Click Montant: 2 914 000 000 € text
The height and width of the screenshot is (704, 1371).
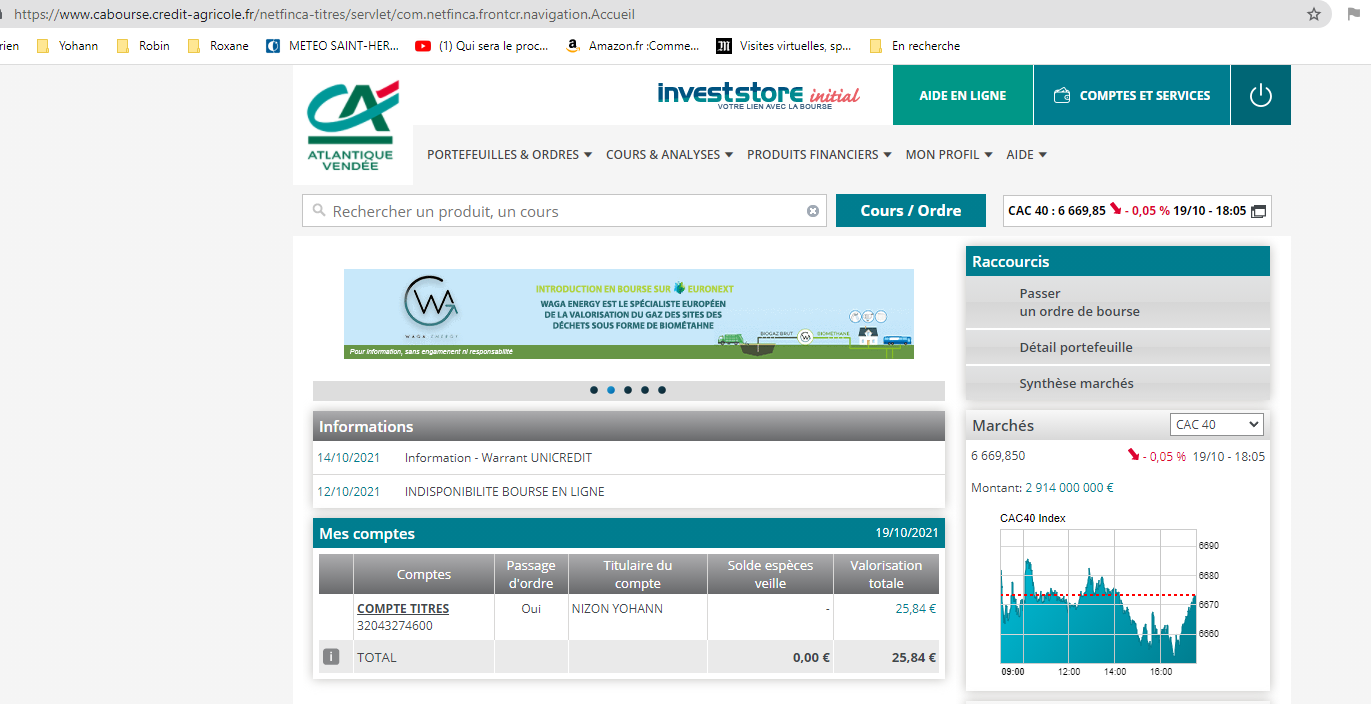[1042, 488]
